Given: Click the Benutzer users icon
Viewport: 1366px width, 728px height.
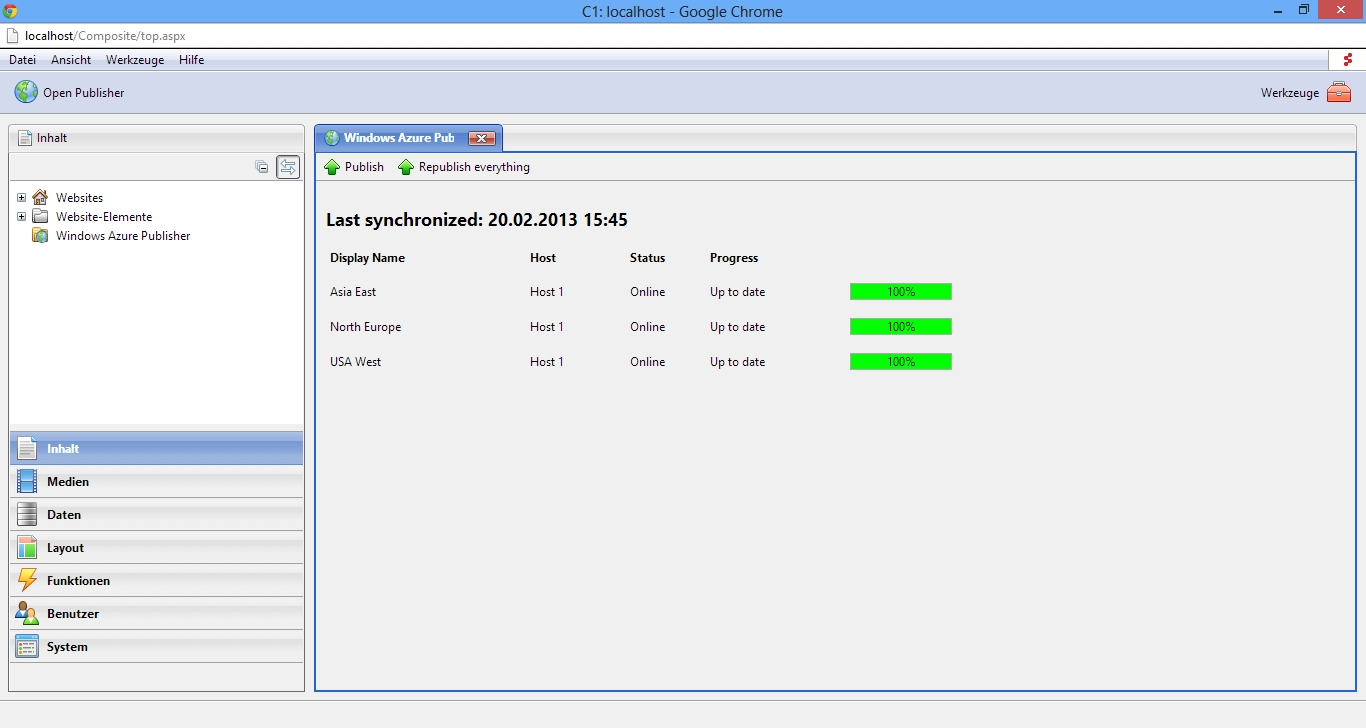Looking at the screenshot, I should point(27,614).
